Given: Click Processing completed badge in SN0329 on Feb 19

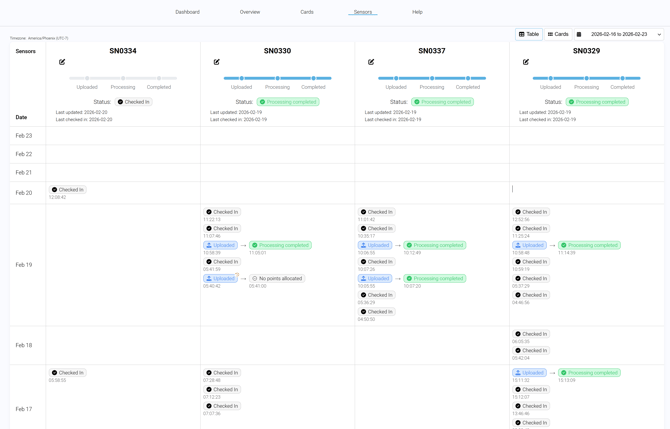Looking at the screenshot, I should coord(589,245).
